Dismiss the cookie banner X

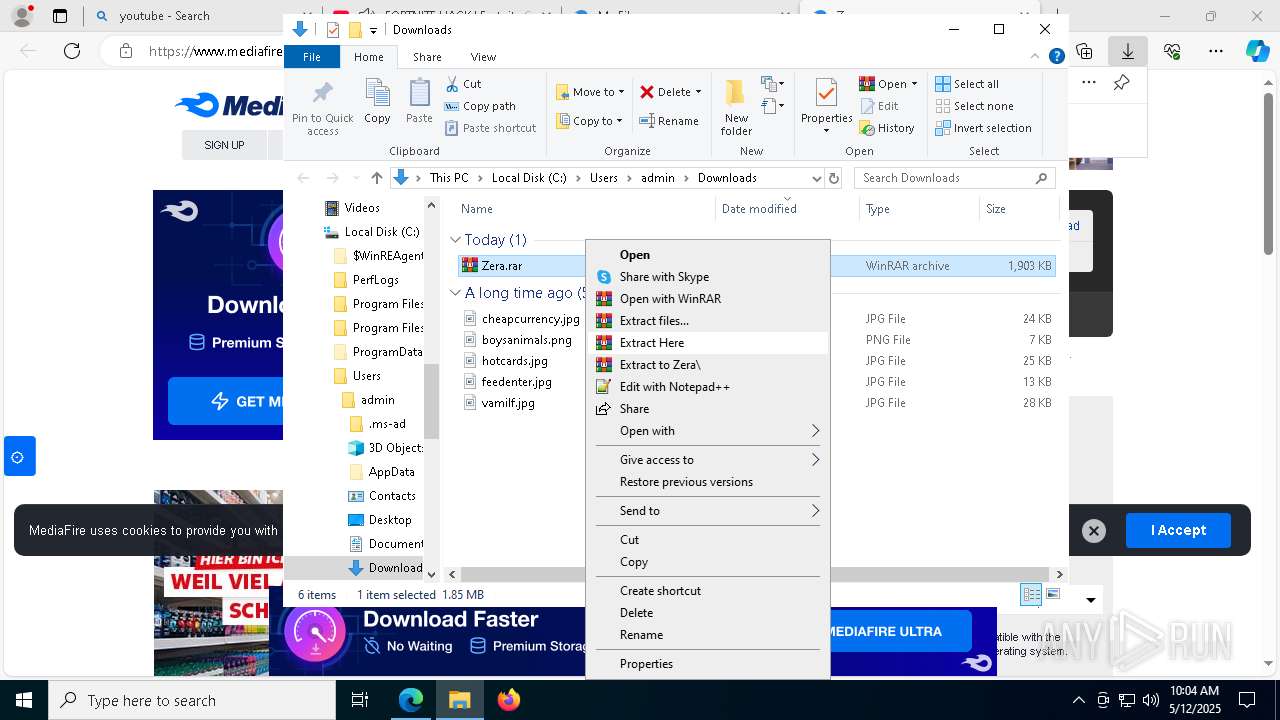(1094, 531)
